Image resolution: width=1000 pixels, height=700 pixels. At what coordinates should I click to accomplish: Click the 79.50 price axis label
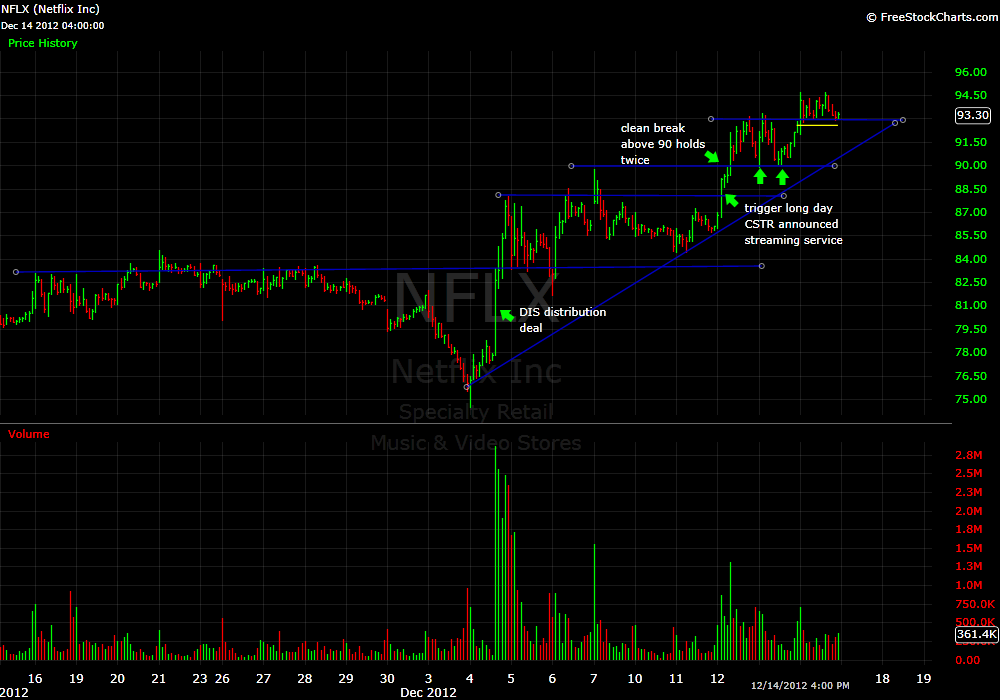tap(970, 329)
